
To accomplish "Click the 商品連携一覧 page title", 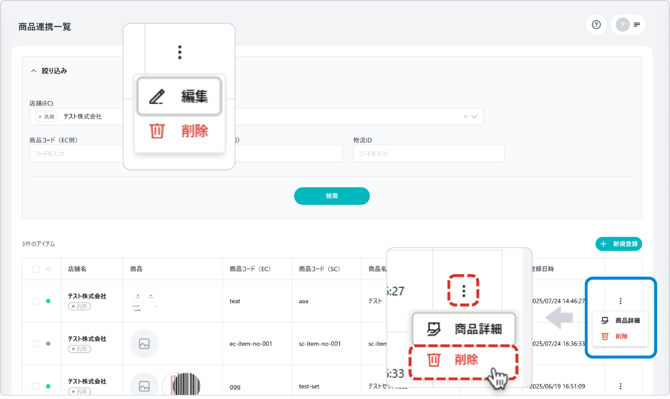I will pos(44,26).
